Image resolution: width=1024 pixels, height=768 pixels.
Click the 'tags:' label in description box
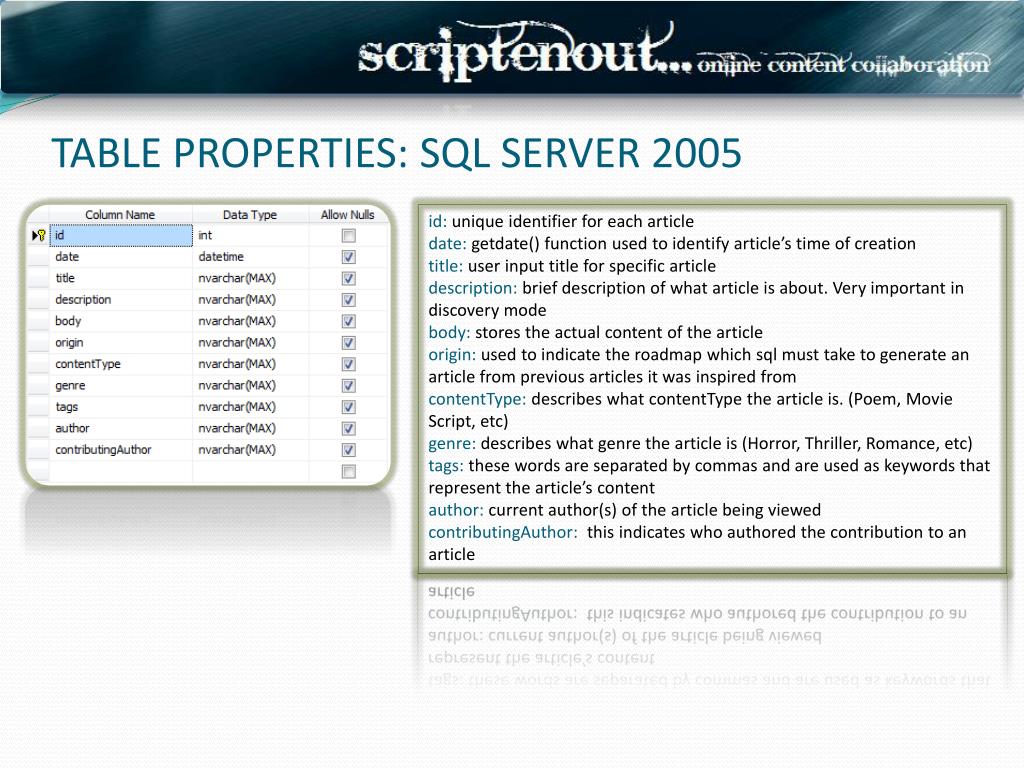coord(446,466)
